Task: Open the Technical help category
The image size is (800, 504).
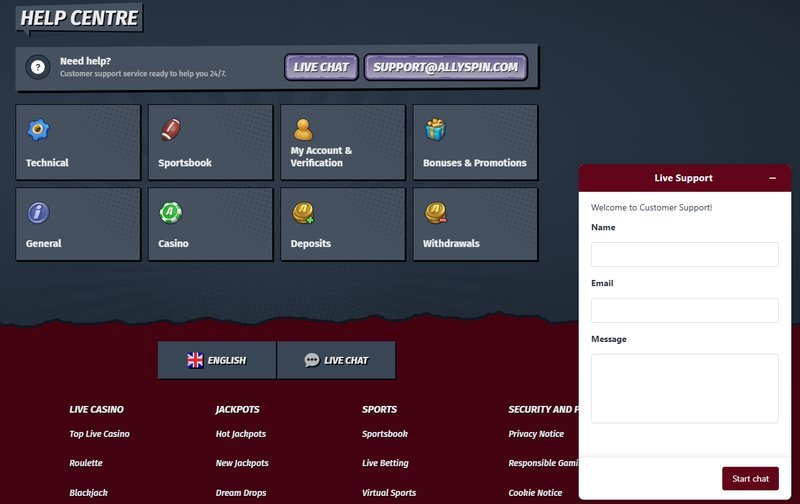Action: (x=78, y=142)
